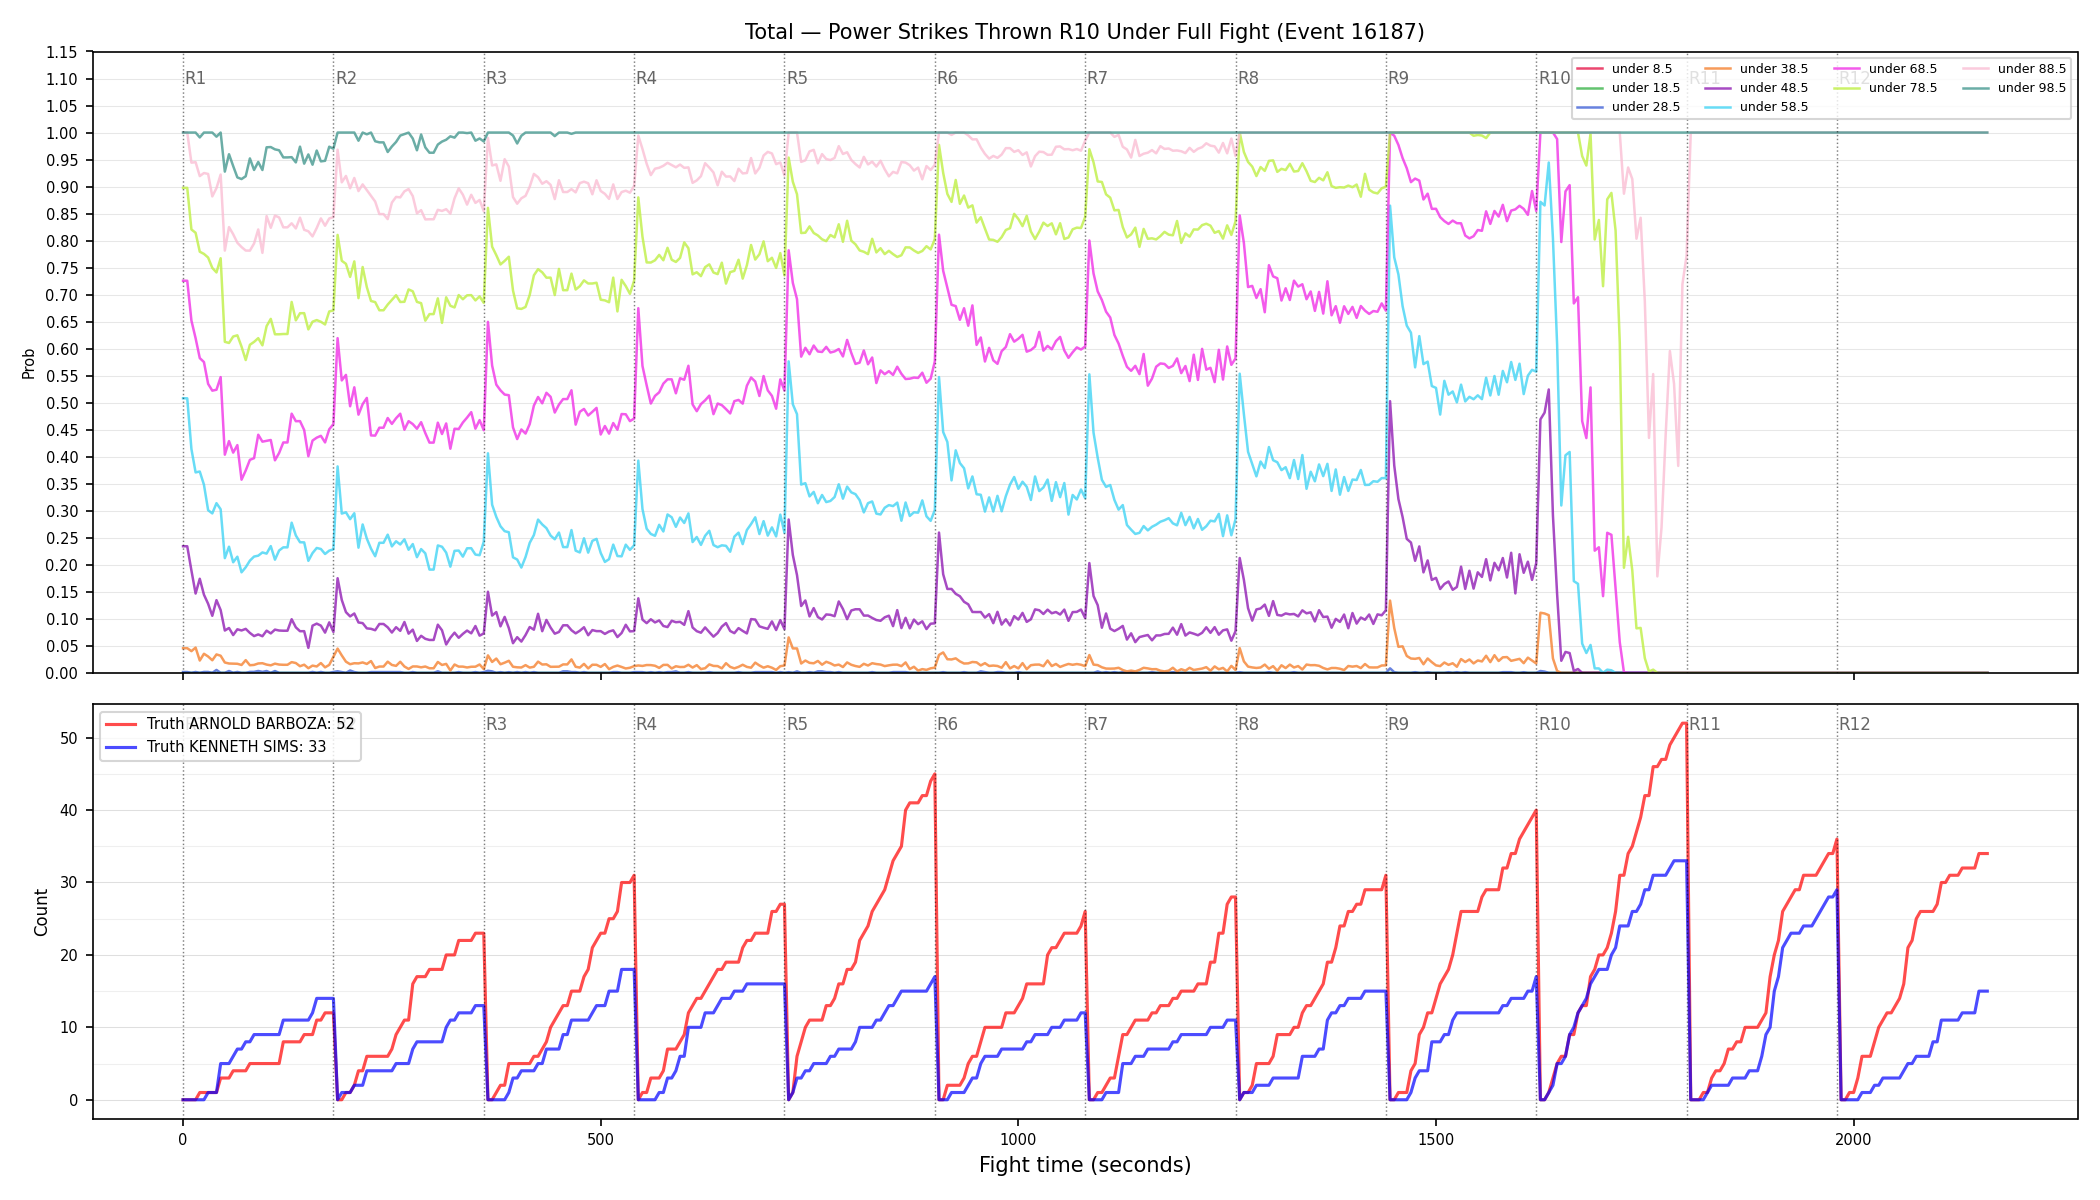Click the R3 round label in count chart
Viewport: 2100px width, 1200px height.
coord(496,724)
